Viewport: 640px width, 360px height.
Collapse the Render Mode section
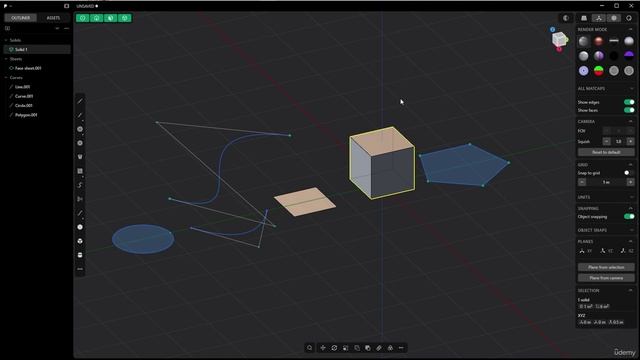[631, 29]
